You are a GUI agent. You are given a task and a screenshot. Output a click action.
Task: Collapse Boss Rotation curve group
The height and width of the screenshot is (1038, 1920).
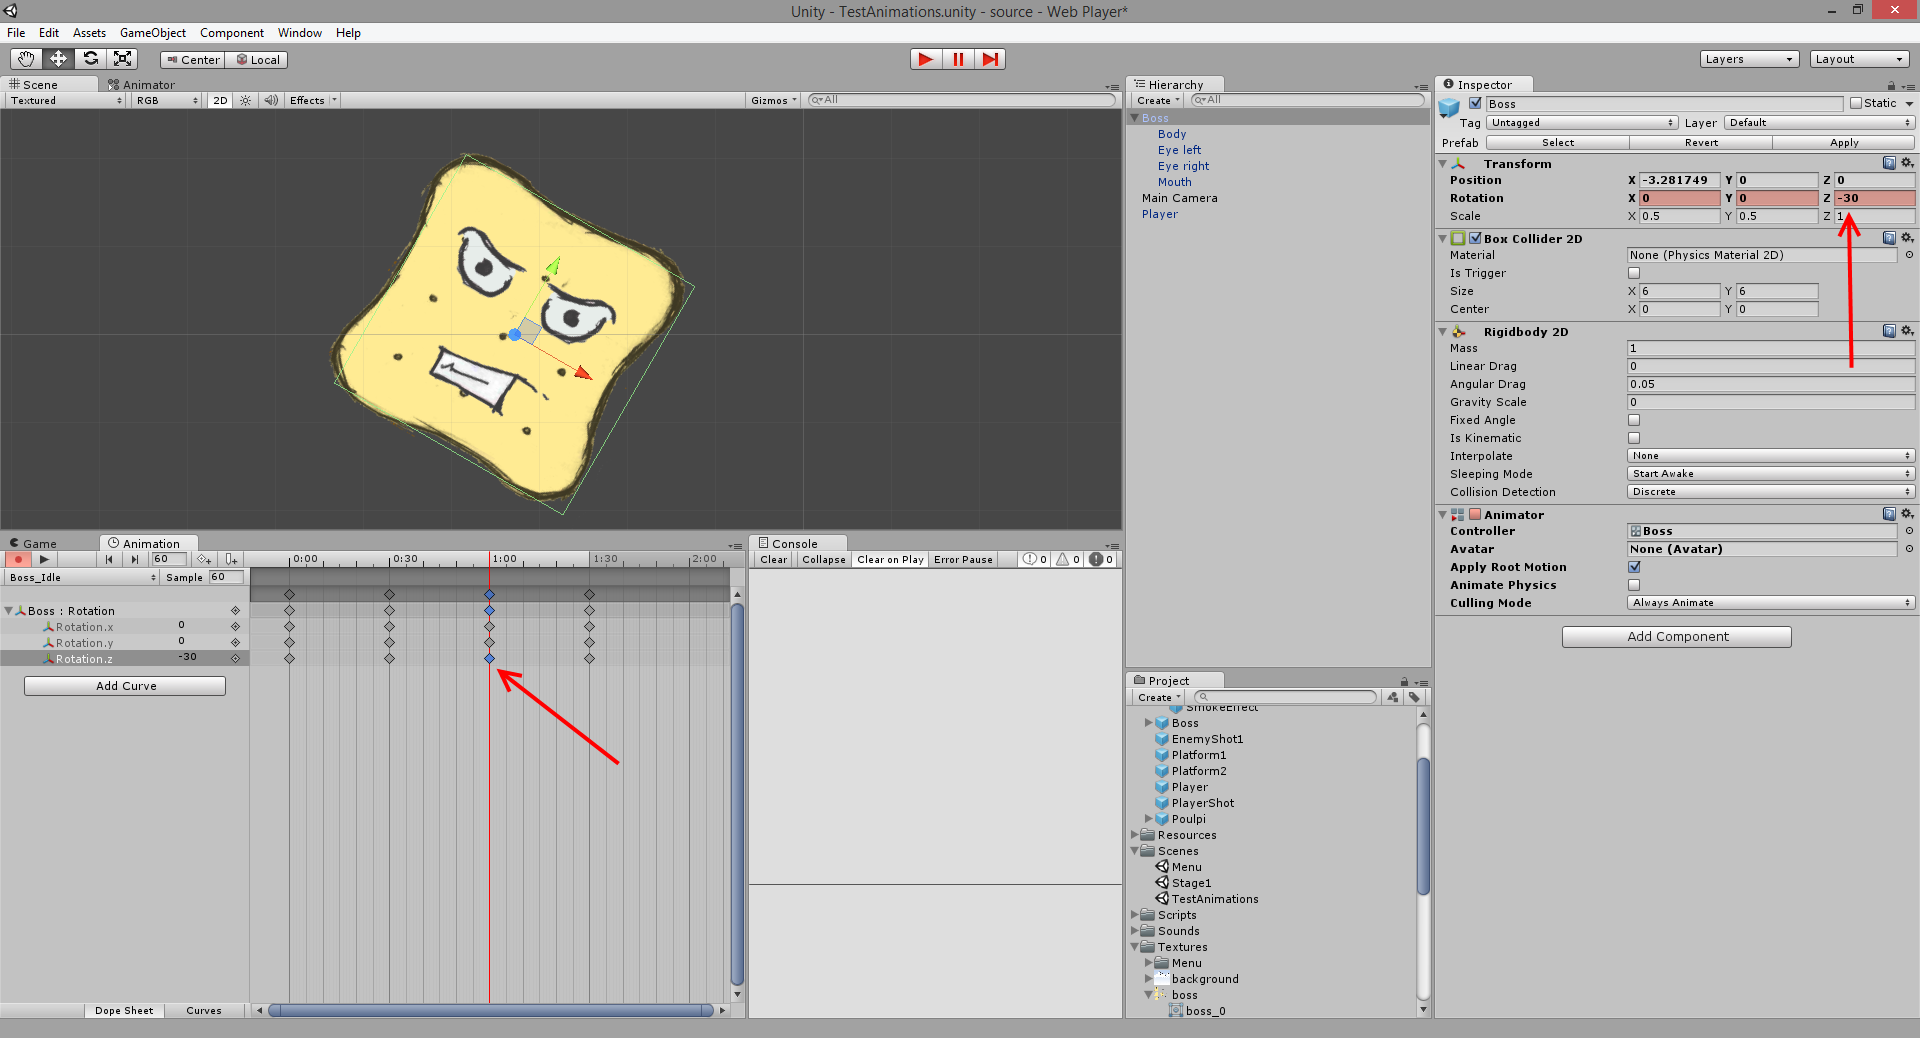(x=9, y=611)
